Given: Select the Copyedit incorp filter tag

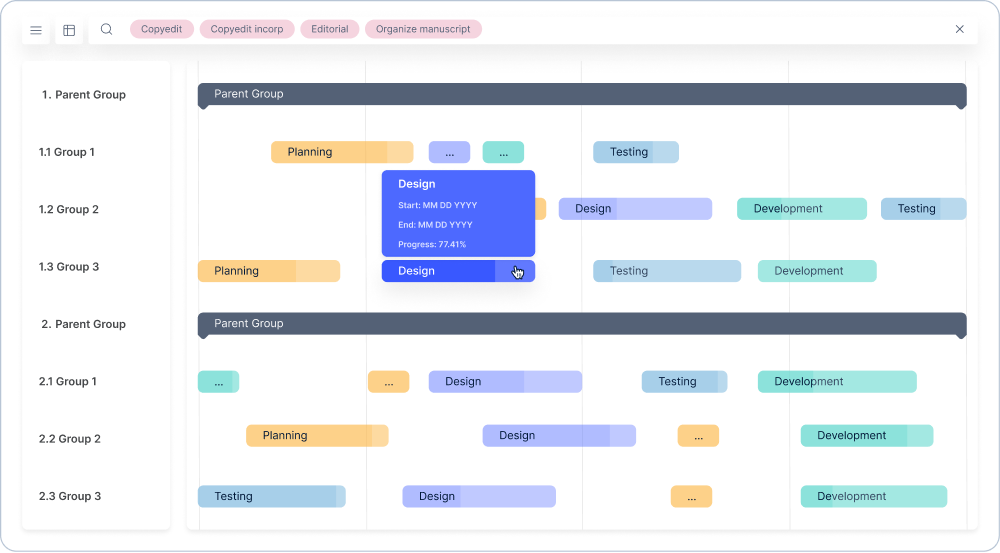Looking at the screenshot, I should tap(246, 30).
